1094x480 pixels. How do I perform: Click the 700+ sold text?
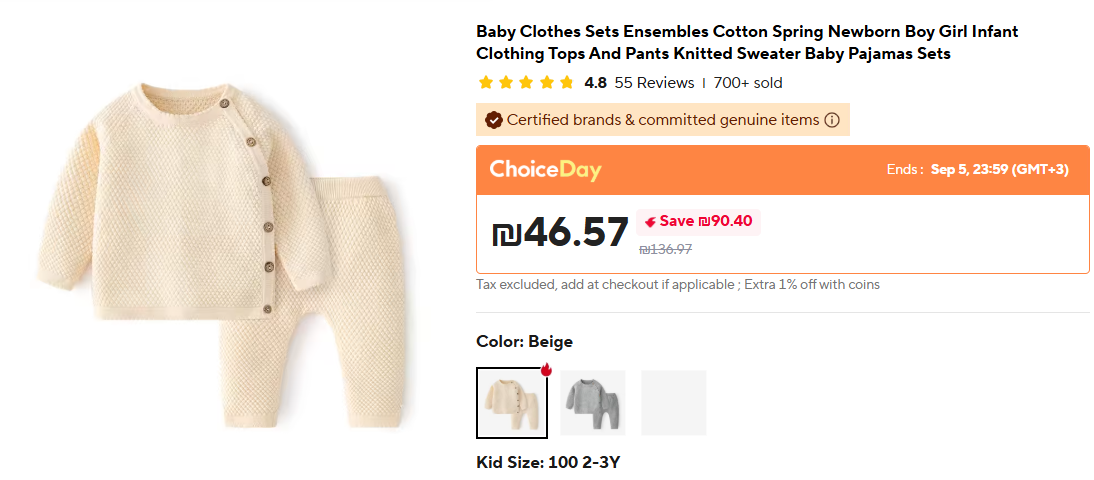pos(748,83)
